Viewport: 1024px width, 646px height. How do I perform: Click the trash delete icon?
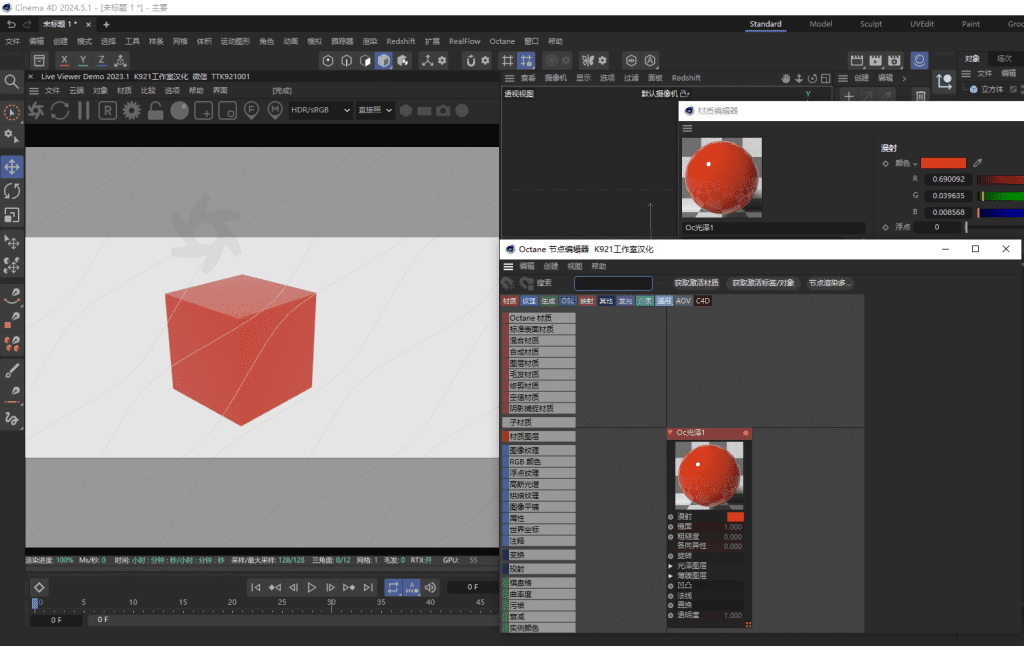920,97
